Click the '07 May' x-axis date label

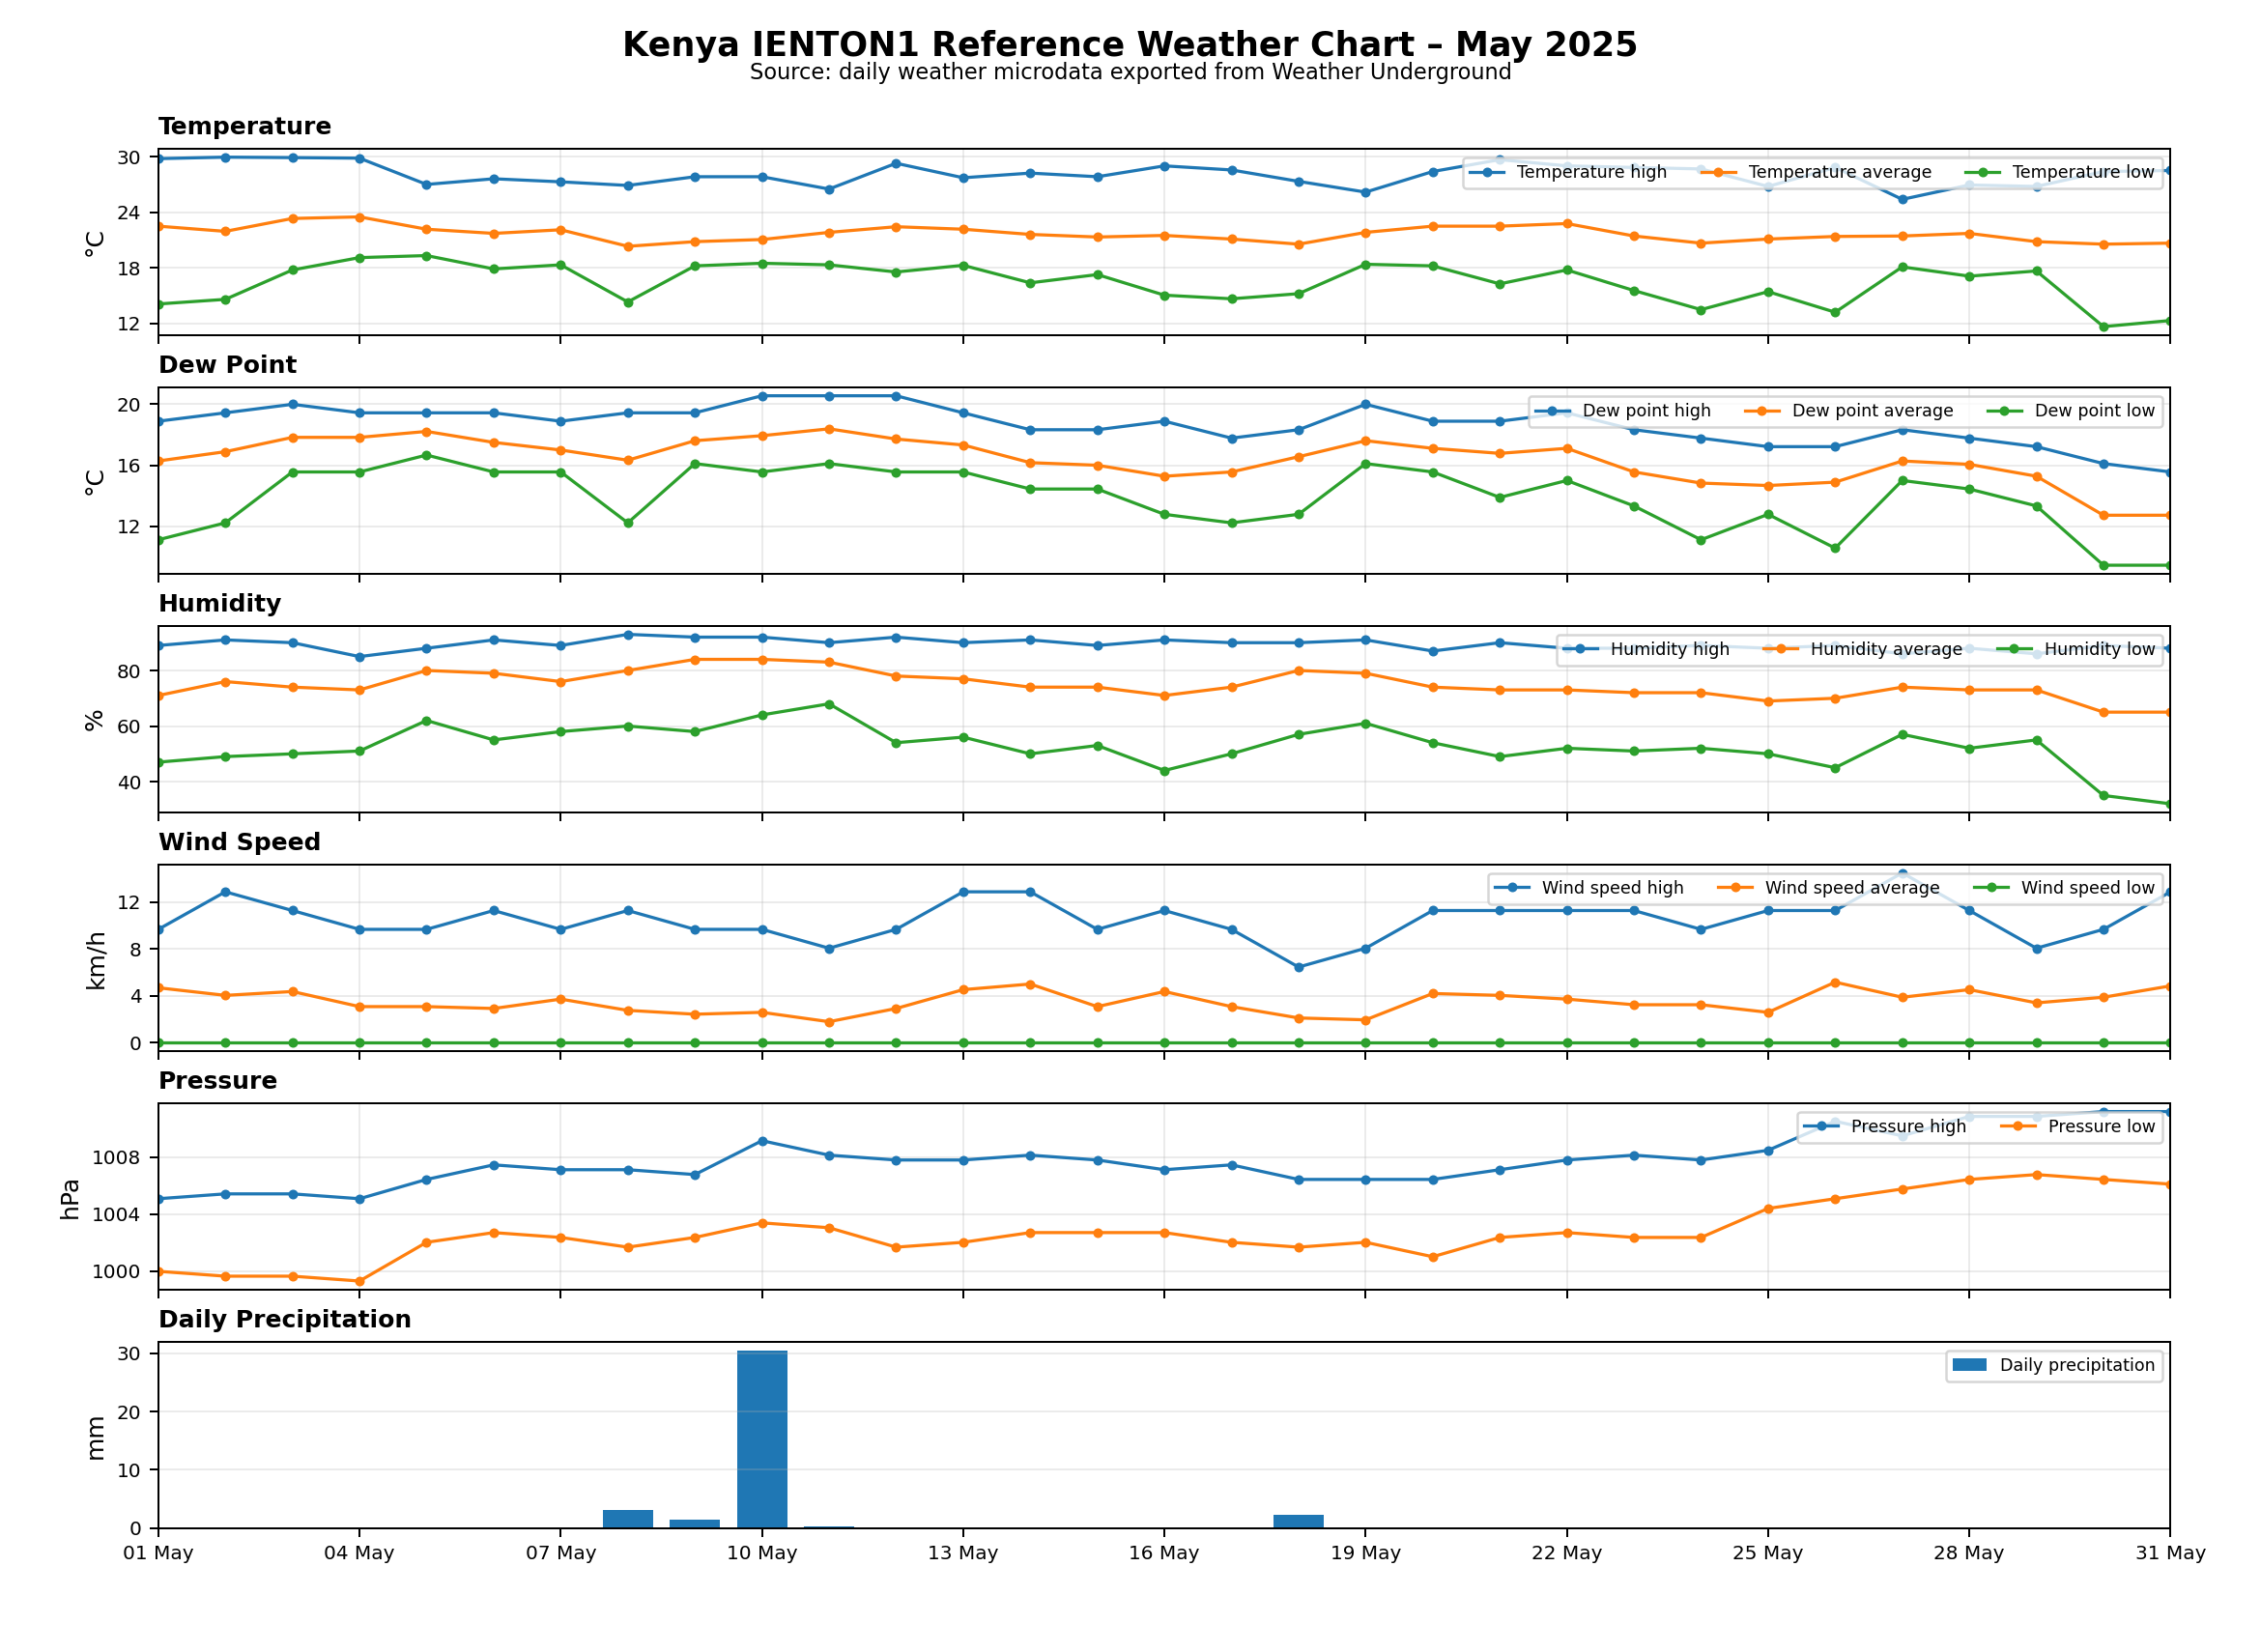[561, 1555]
